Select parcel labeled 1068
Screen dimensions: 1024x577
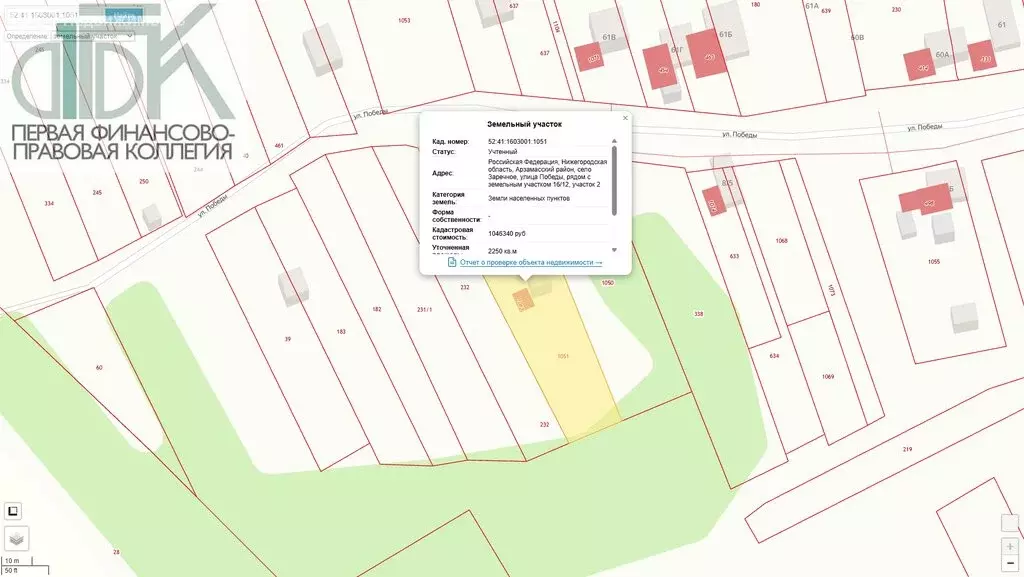tap(782, 241)
